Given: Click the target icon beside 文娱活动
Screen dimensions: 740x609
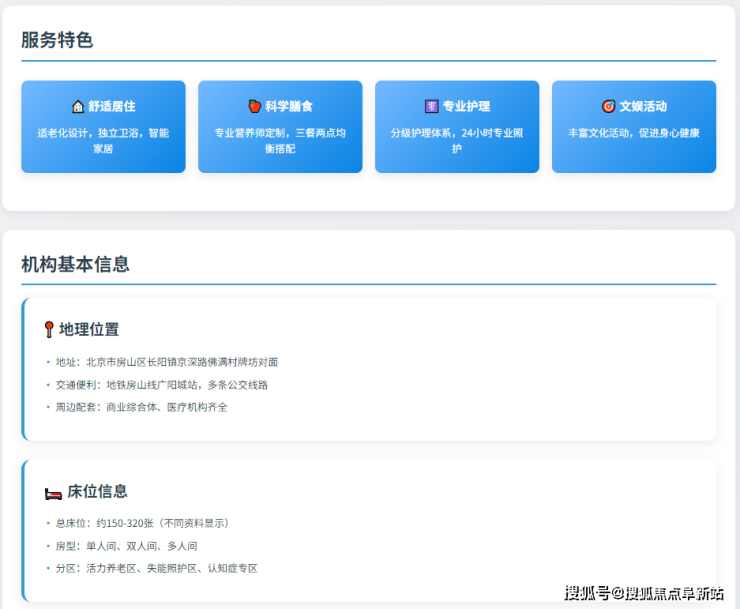Looking at the screenshot, I should 608,106.
